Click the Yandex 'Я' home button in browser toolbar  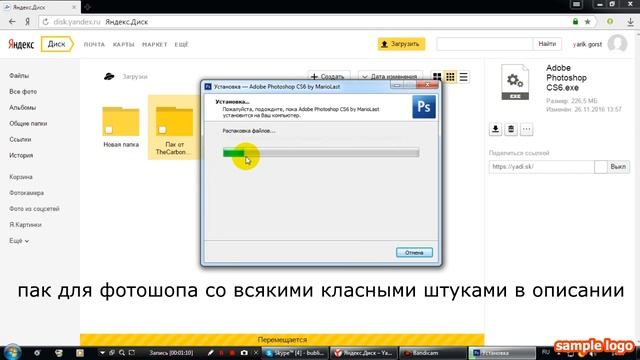[27, 22]
